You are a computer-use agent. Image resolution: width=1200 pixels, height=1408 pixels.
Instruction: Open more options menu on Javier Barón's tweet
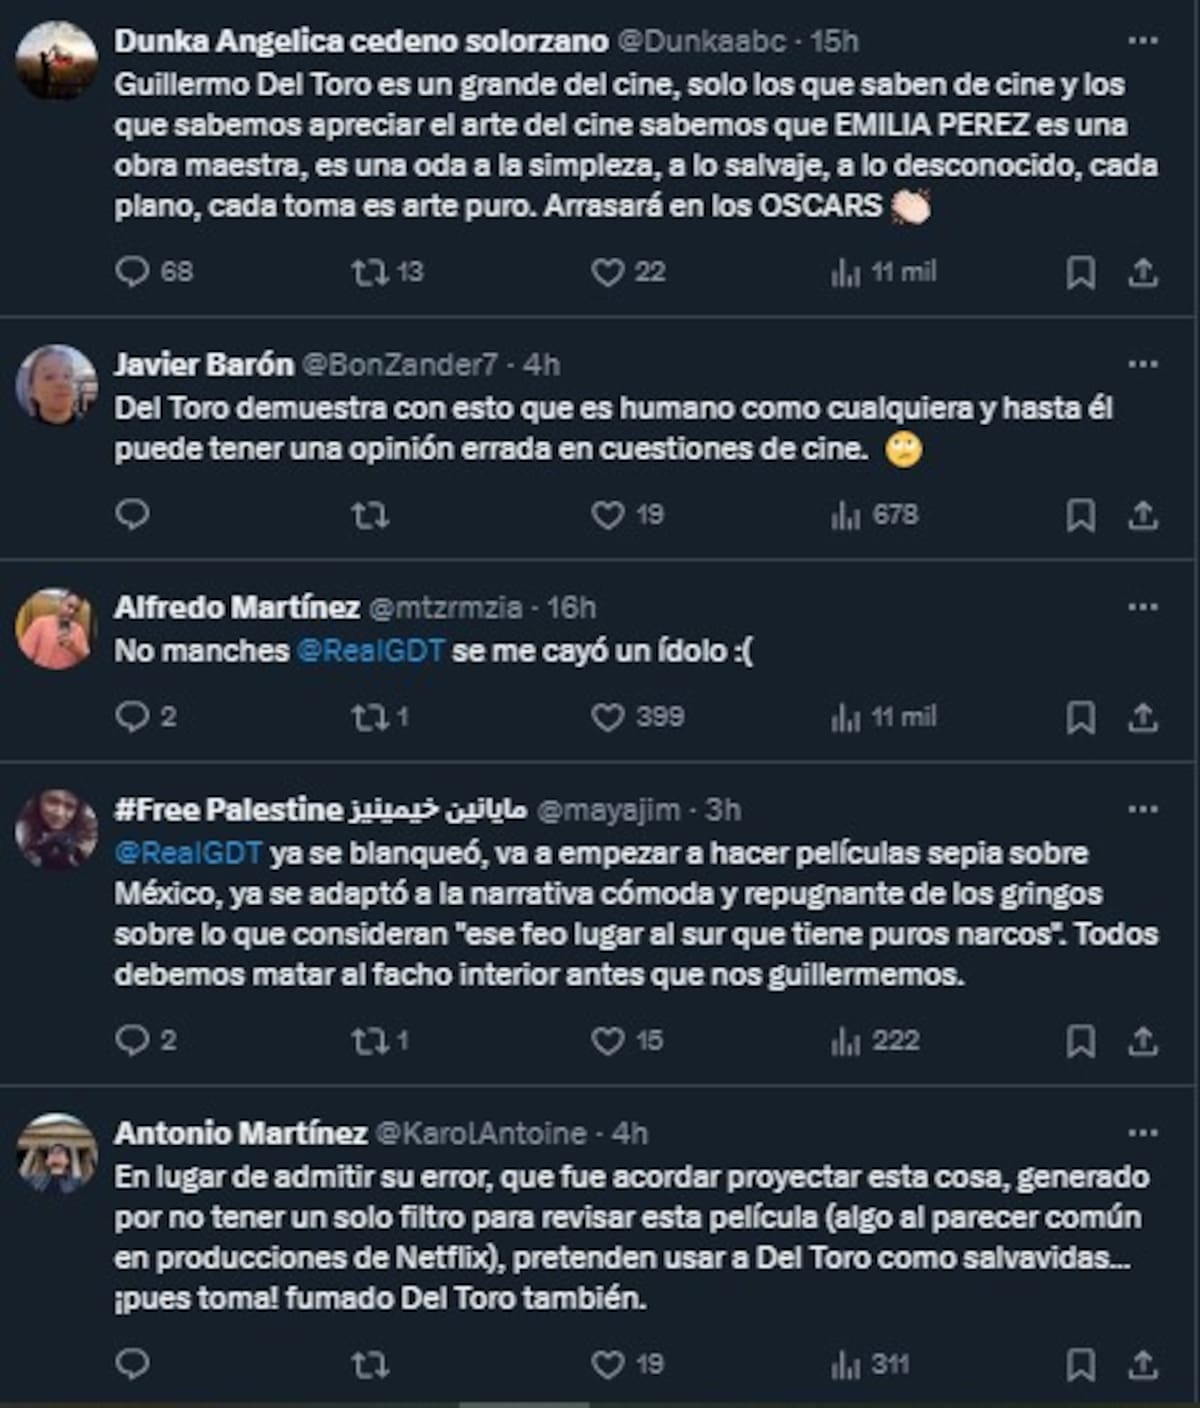(x=1142, y=364)
